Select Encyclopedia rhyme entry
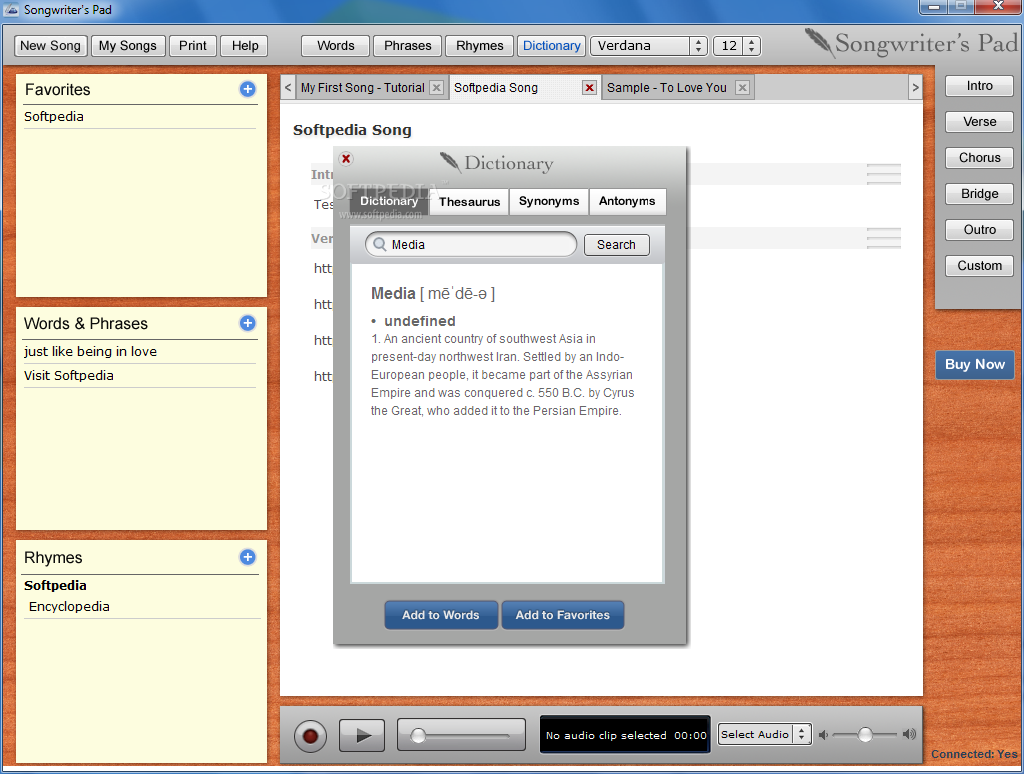1024x774 pixels. click(69, 607)
